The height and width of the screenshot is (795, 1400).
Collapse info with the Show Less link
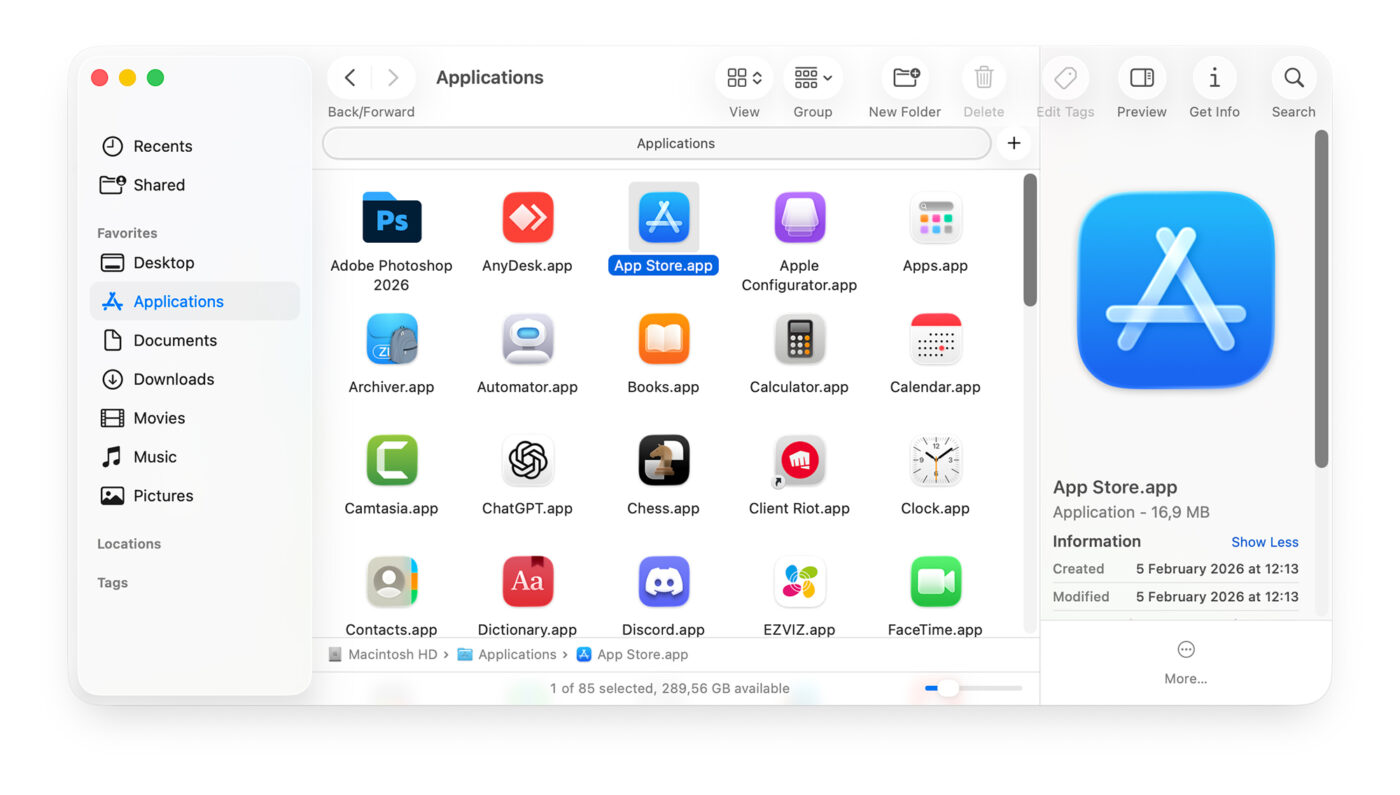pyautogui.click(x=1264, y=541)
